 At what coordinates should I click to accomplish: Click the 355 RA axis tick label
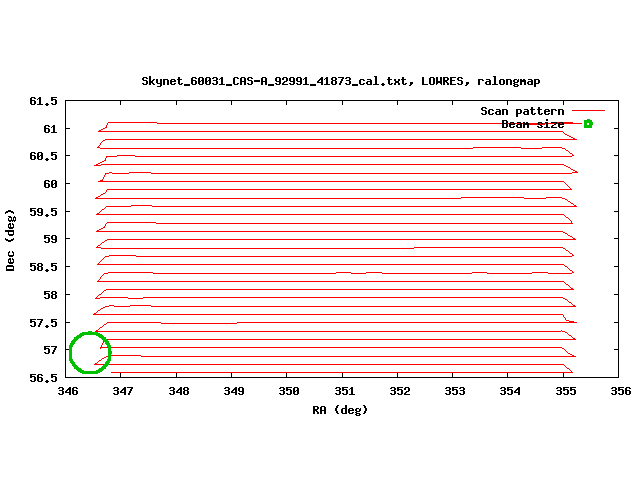point(566,391)
